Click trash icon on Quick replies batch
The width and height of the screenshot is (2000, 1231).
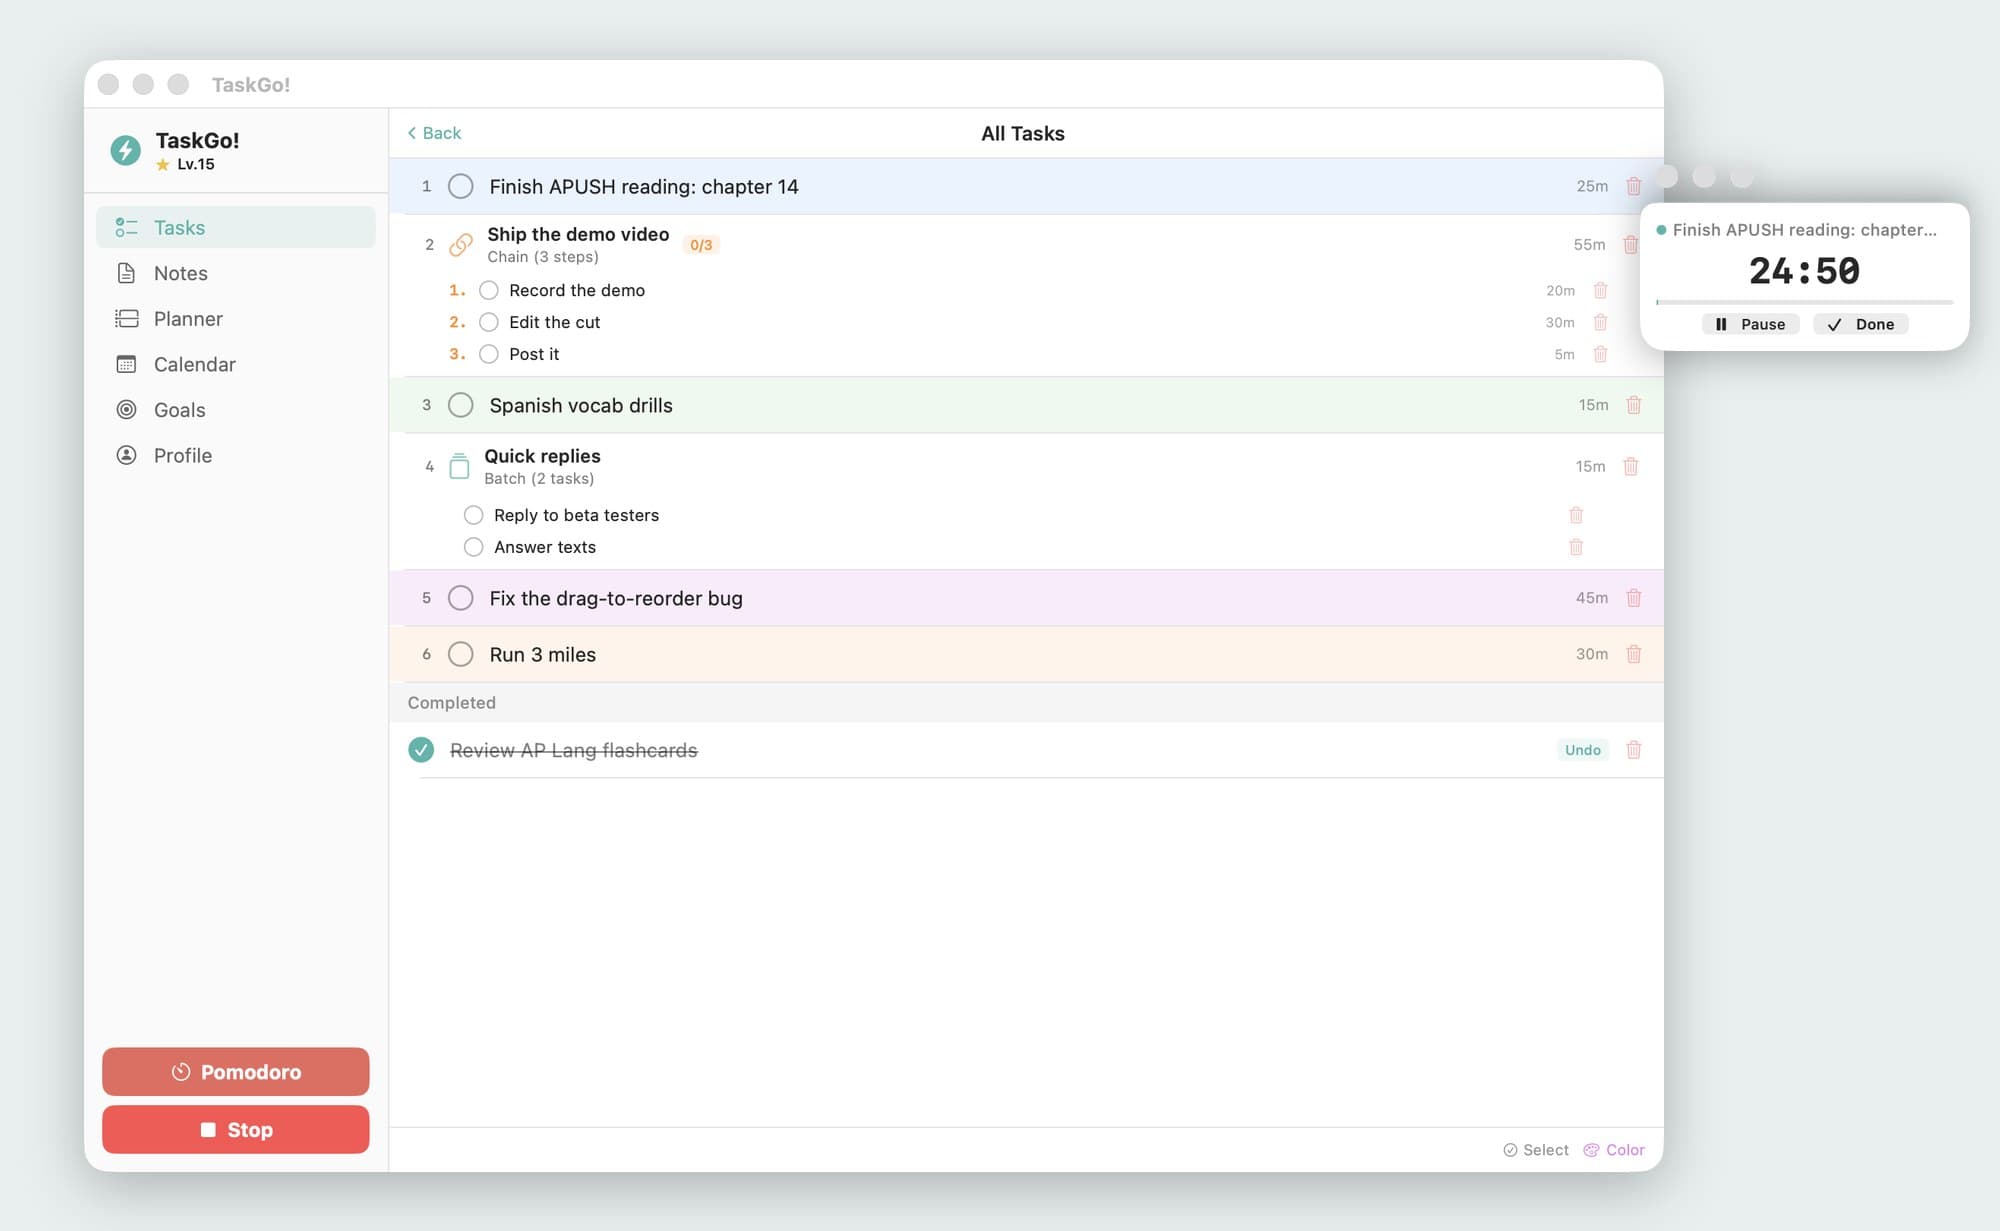(1630, 466)
